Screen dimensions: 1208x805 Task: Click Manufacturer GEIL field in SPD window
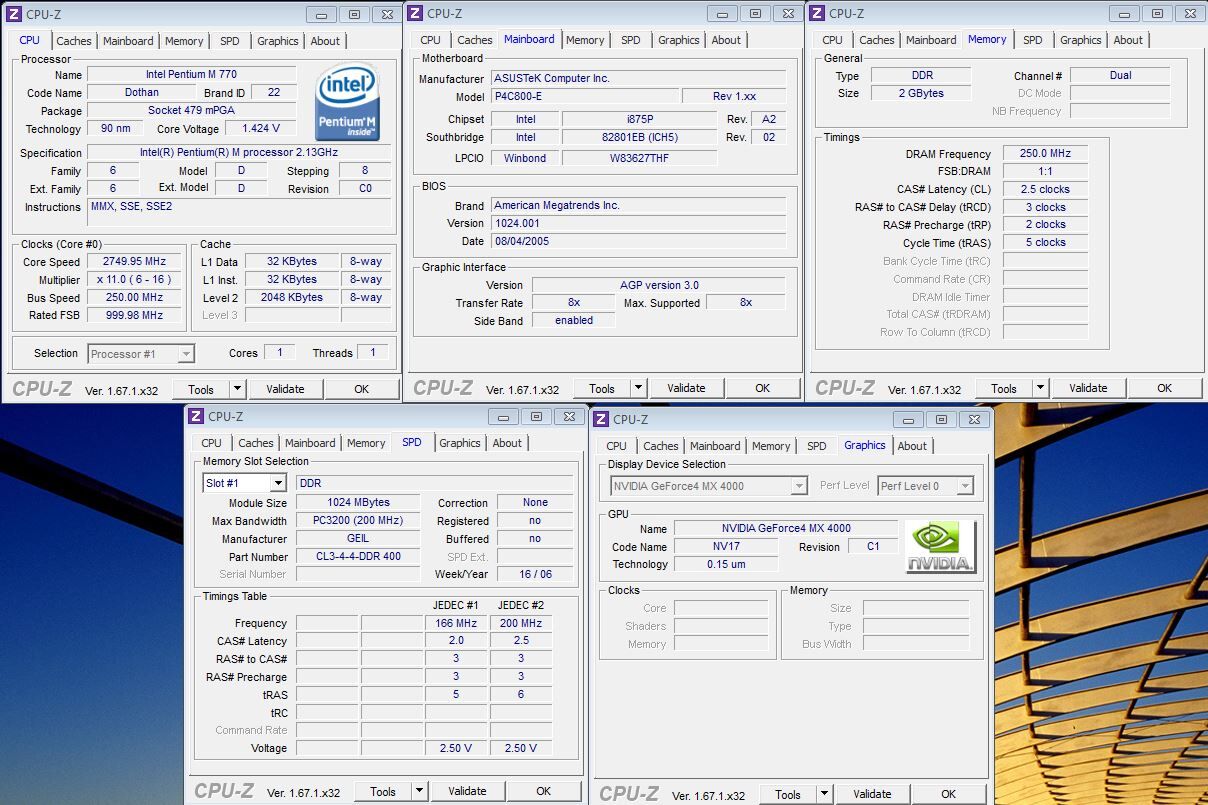[358, 538]
